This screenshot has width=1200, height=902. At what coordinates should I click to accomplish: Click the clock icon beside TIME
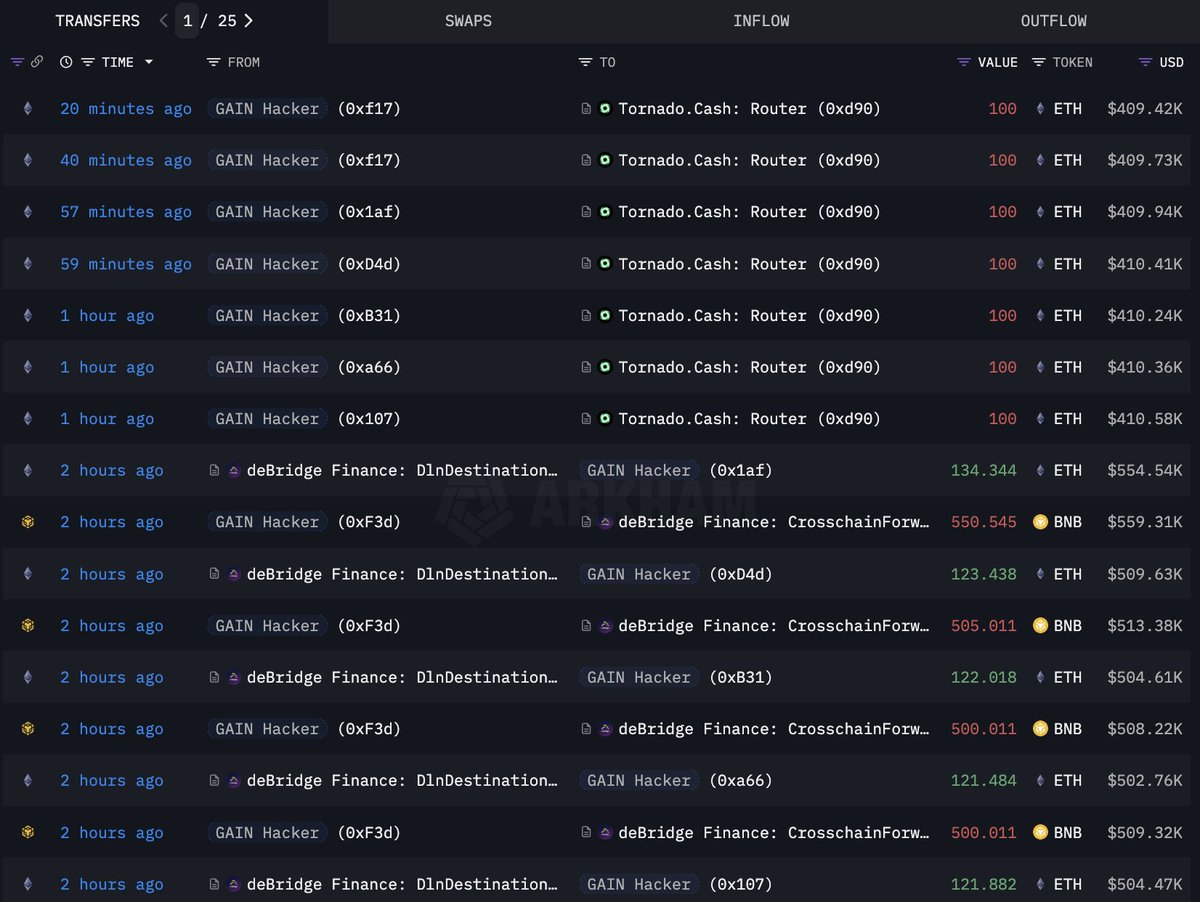click(66, 62)
